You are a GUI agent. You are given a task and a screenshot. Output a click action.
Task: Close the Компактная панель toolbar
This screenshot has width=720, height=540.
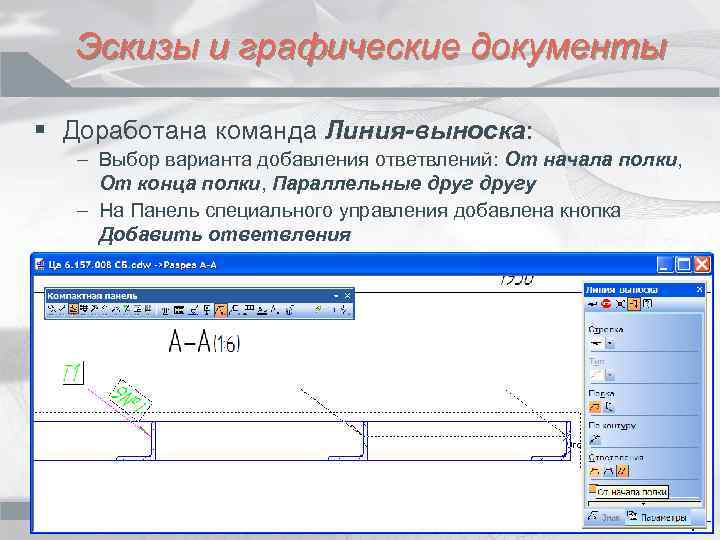[x=348, y=296]
